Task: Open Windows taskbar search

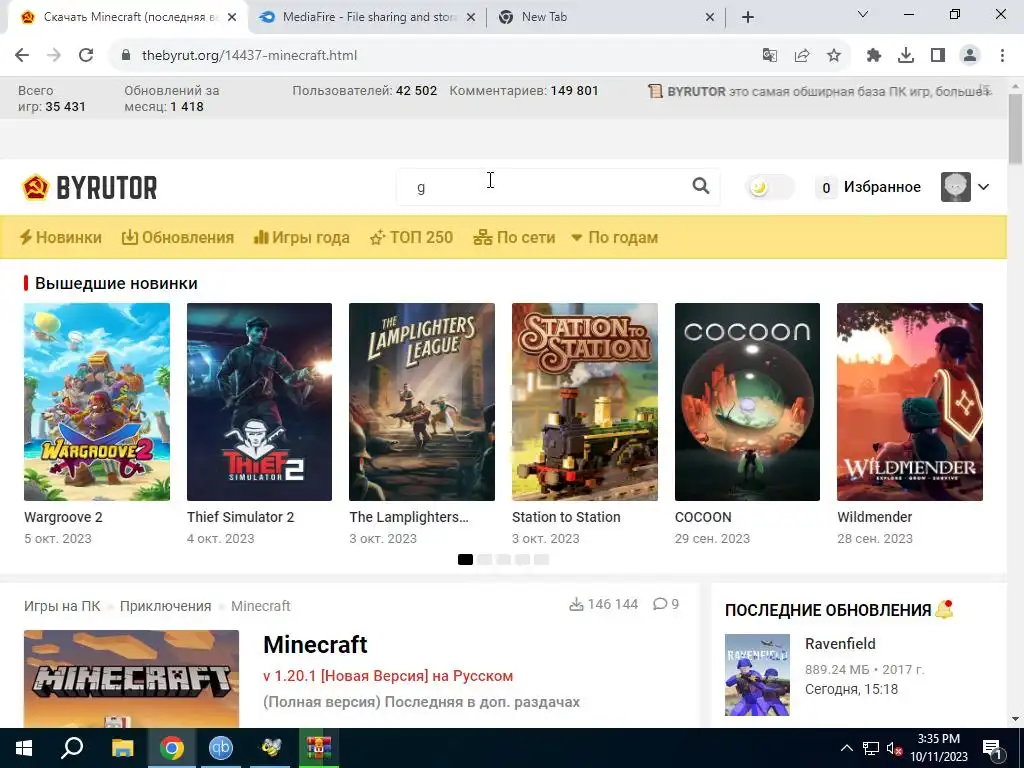Action: [x=72, y=748]
